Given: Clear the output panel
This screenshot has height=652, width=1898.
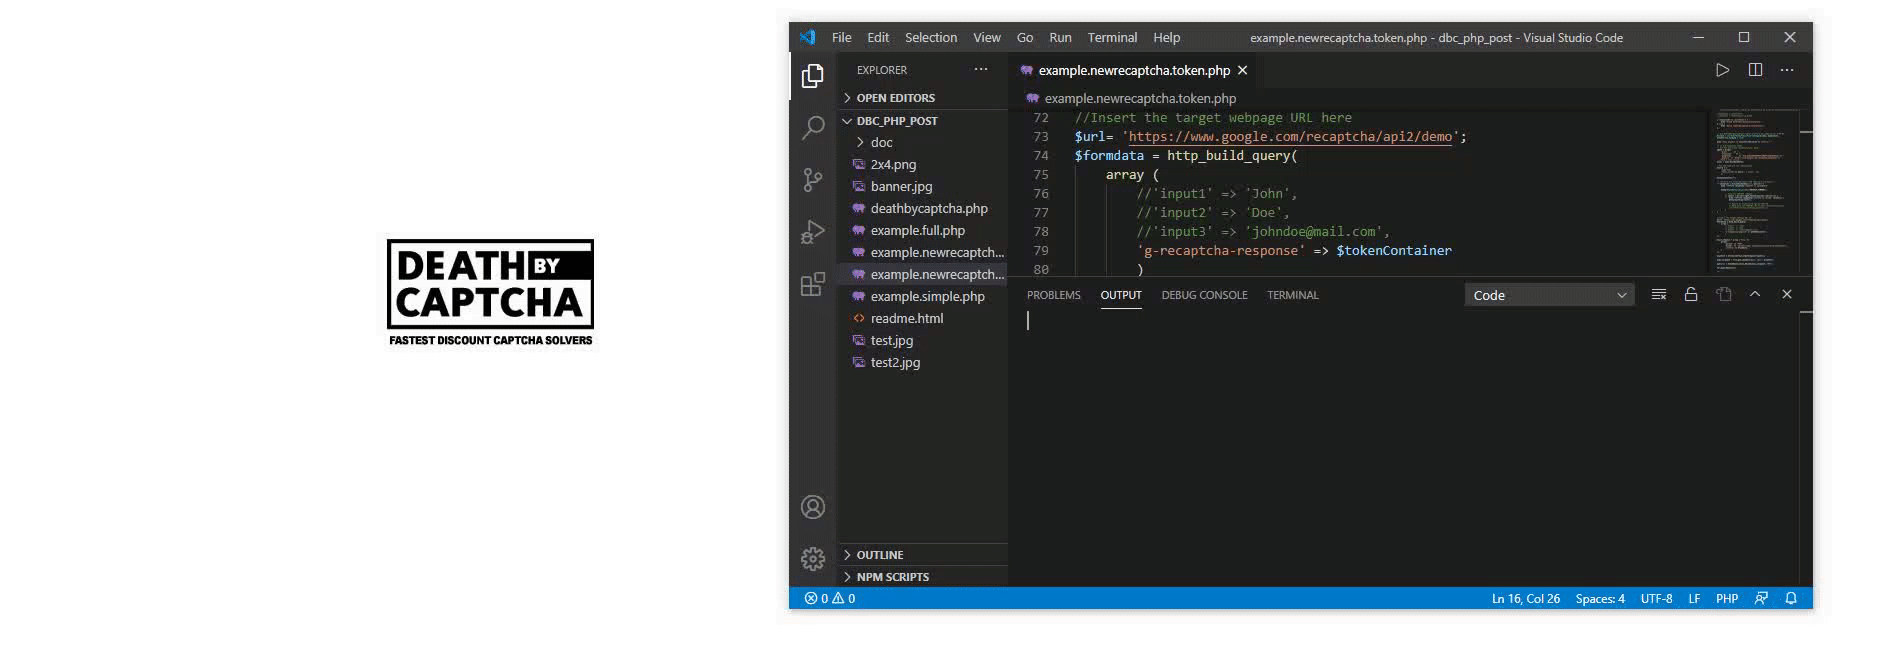Looking at the screenshot, I should (1659, 295).
